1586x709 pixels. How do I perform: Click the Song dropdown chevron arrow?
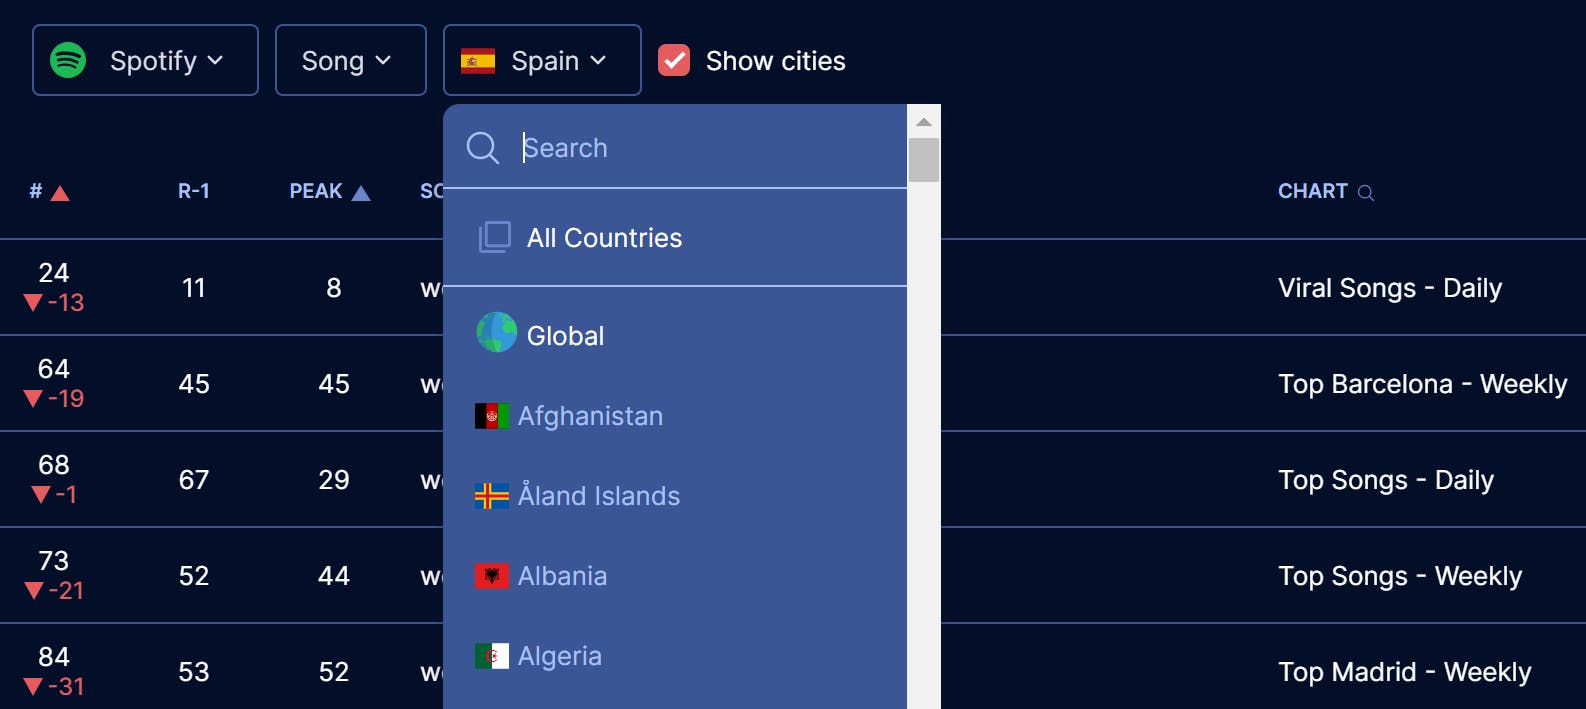[383, 61]
